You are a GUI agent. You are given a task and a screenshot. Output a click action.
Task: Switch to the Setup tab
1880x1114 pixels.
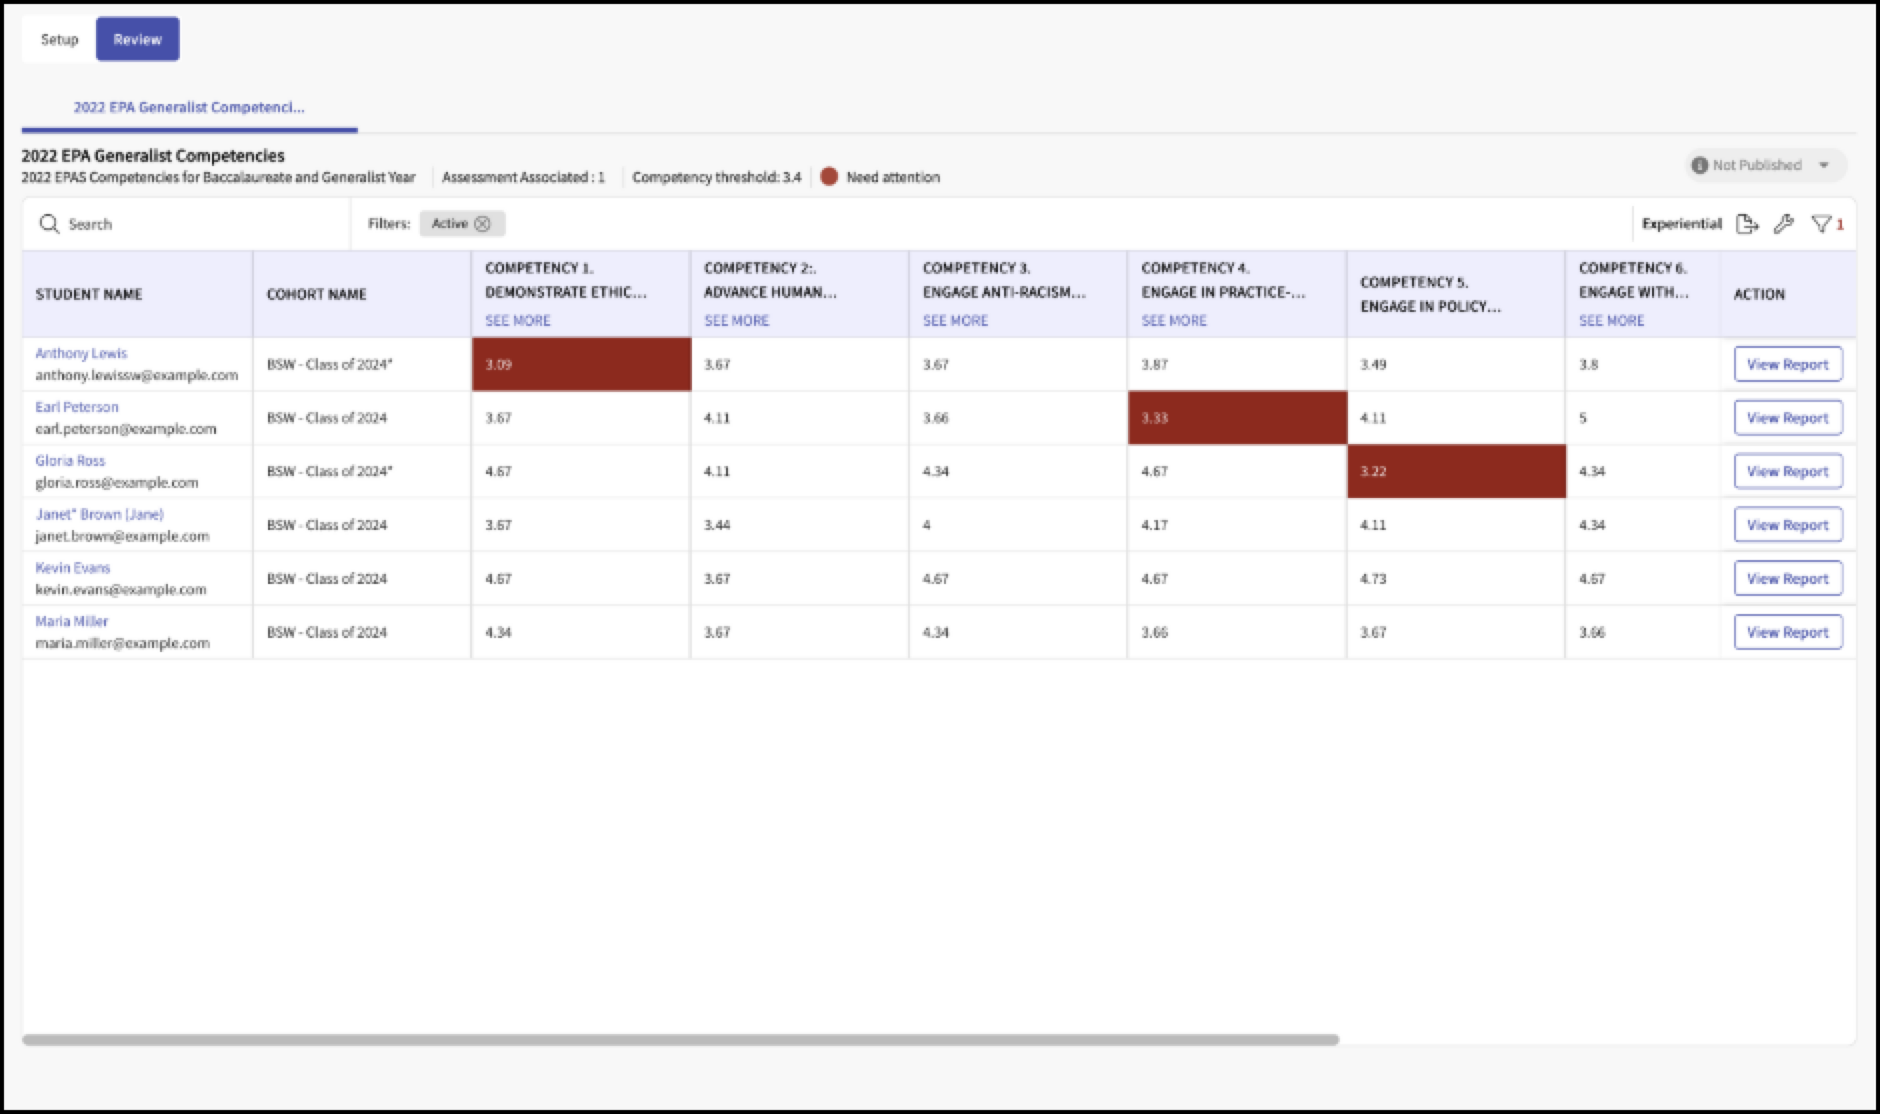point(59,39)
